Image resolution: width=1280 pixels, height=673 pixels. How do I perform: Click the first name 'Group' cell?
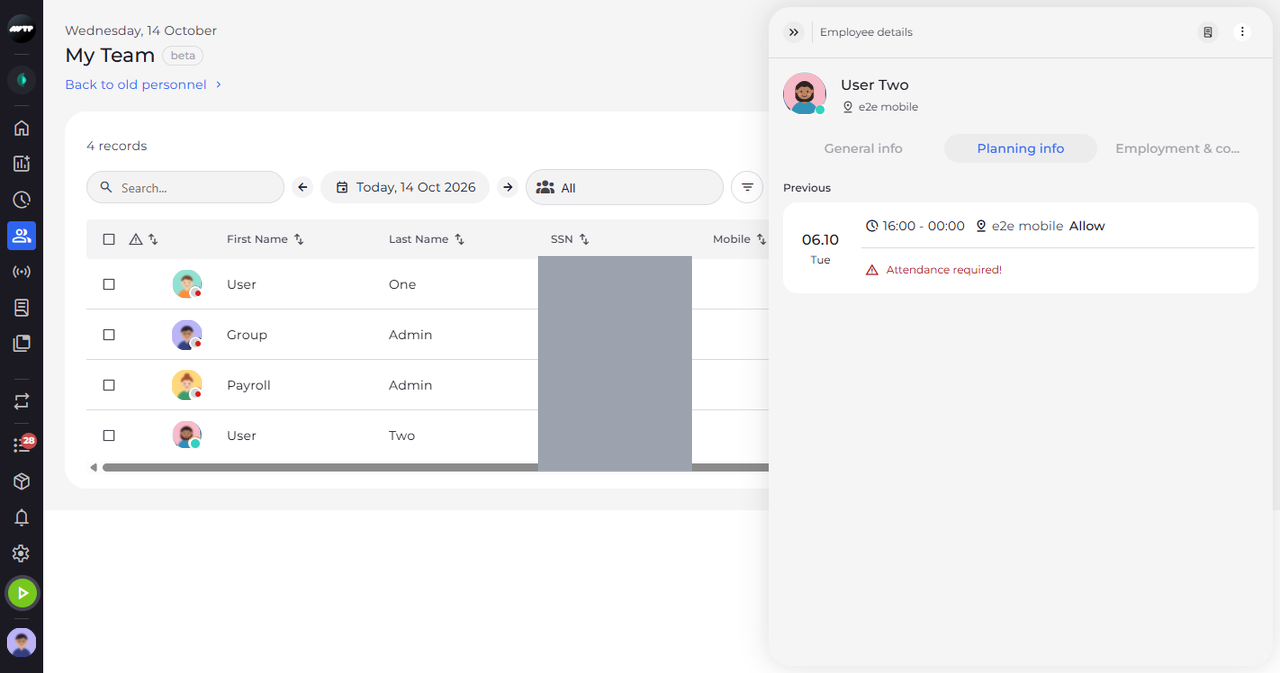point(247,335)
